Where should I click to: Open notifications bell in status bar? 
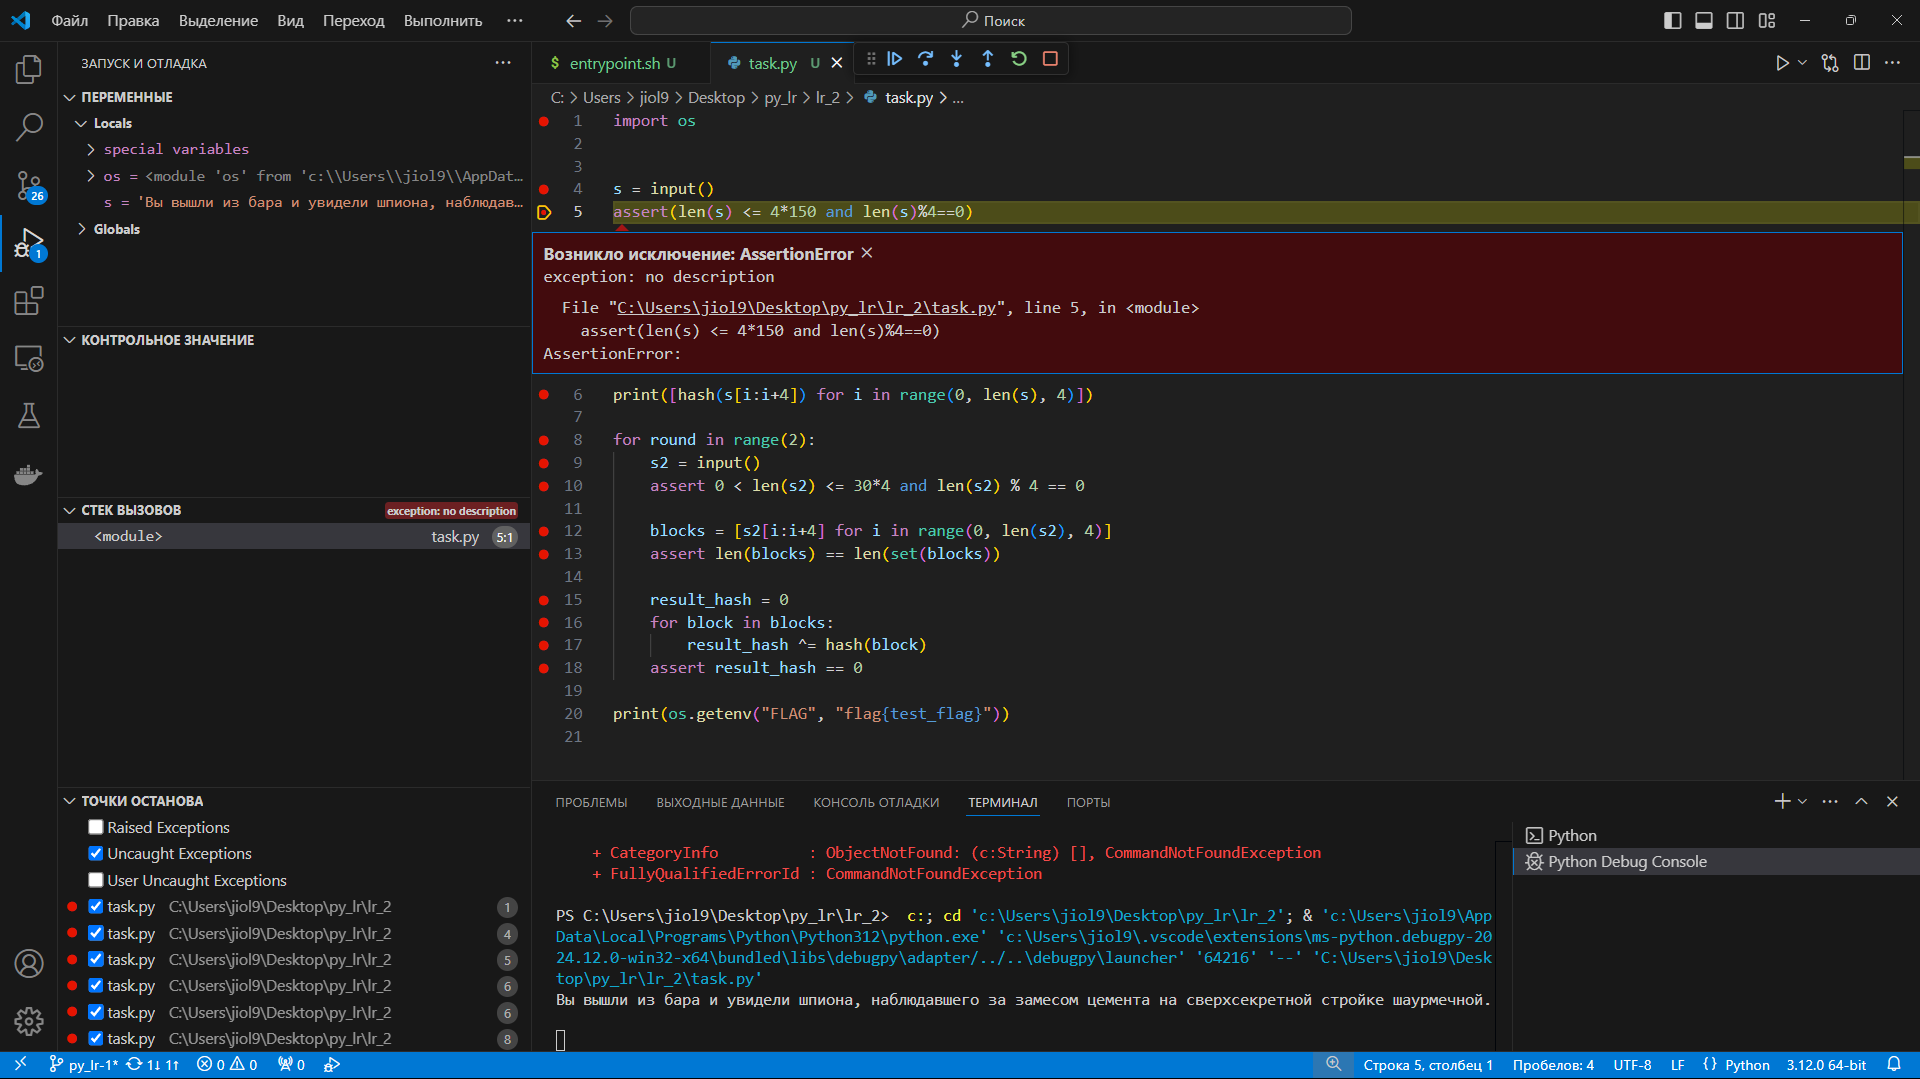point(1894,1065)
